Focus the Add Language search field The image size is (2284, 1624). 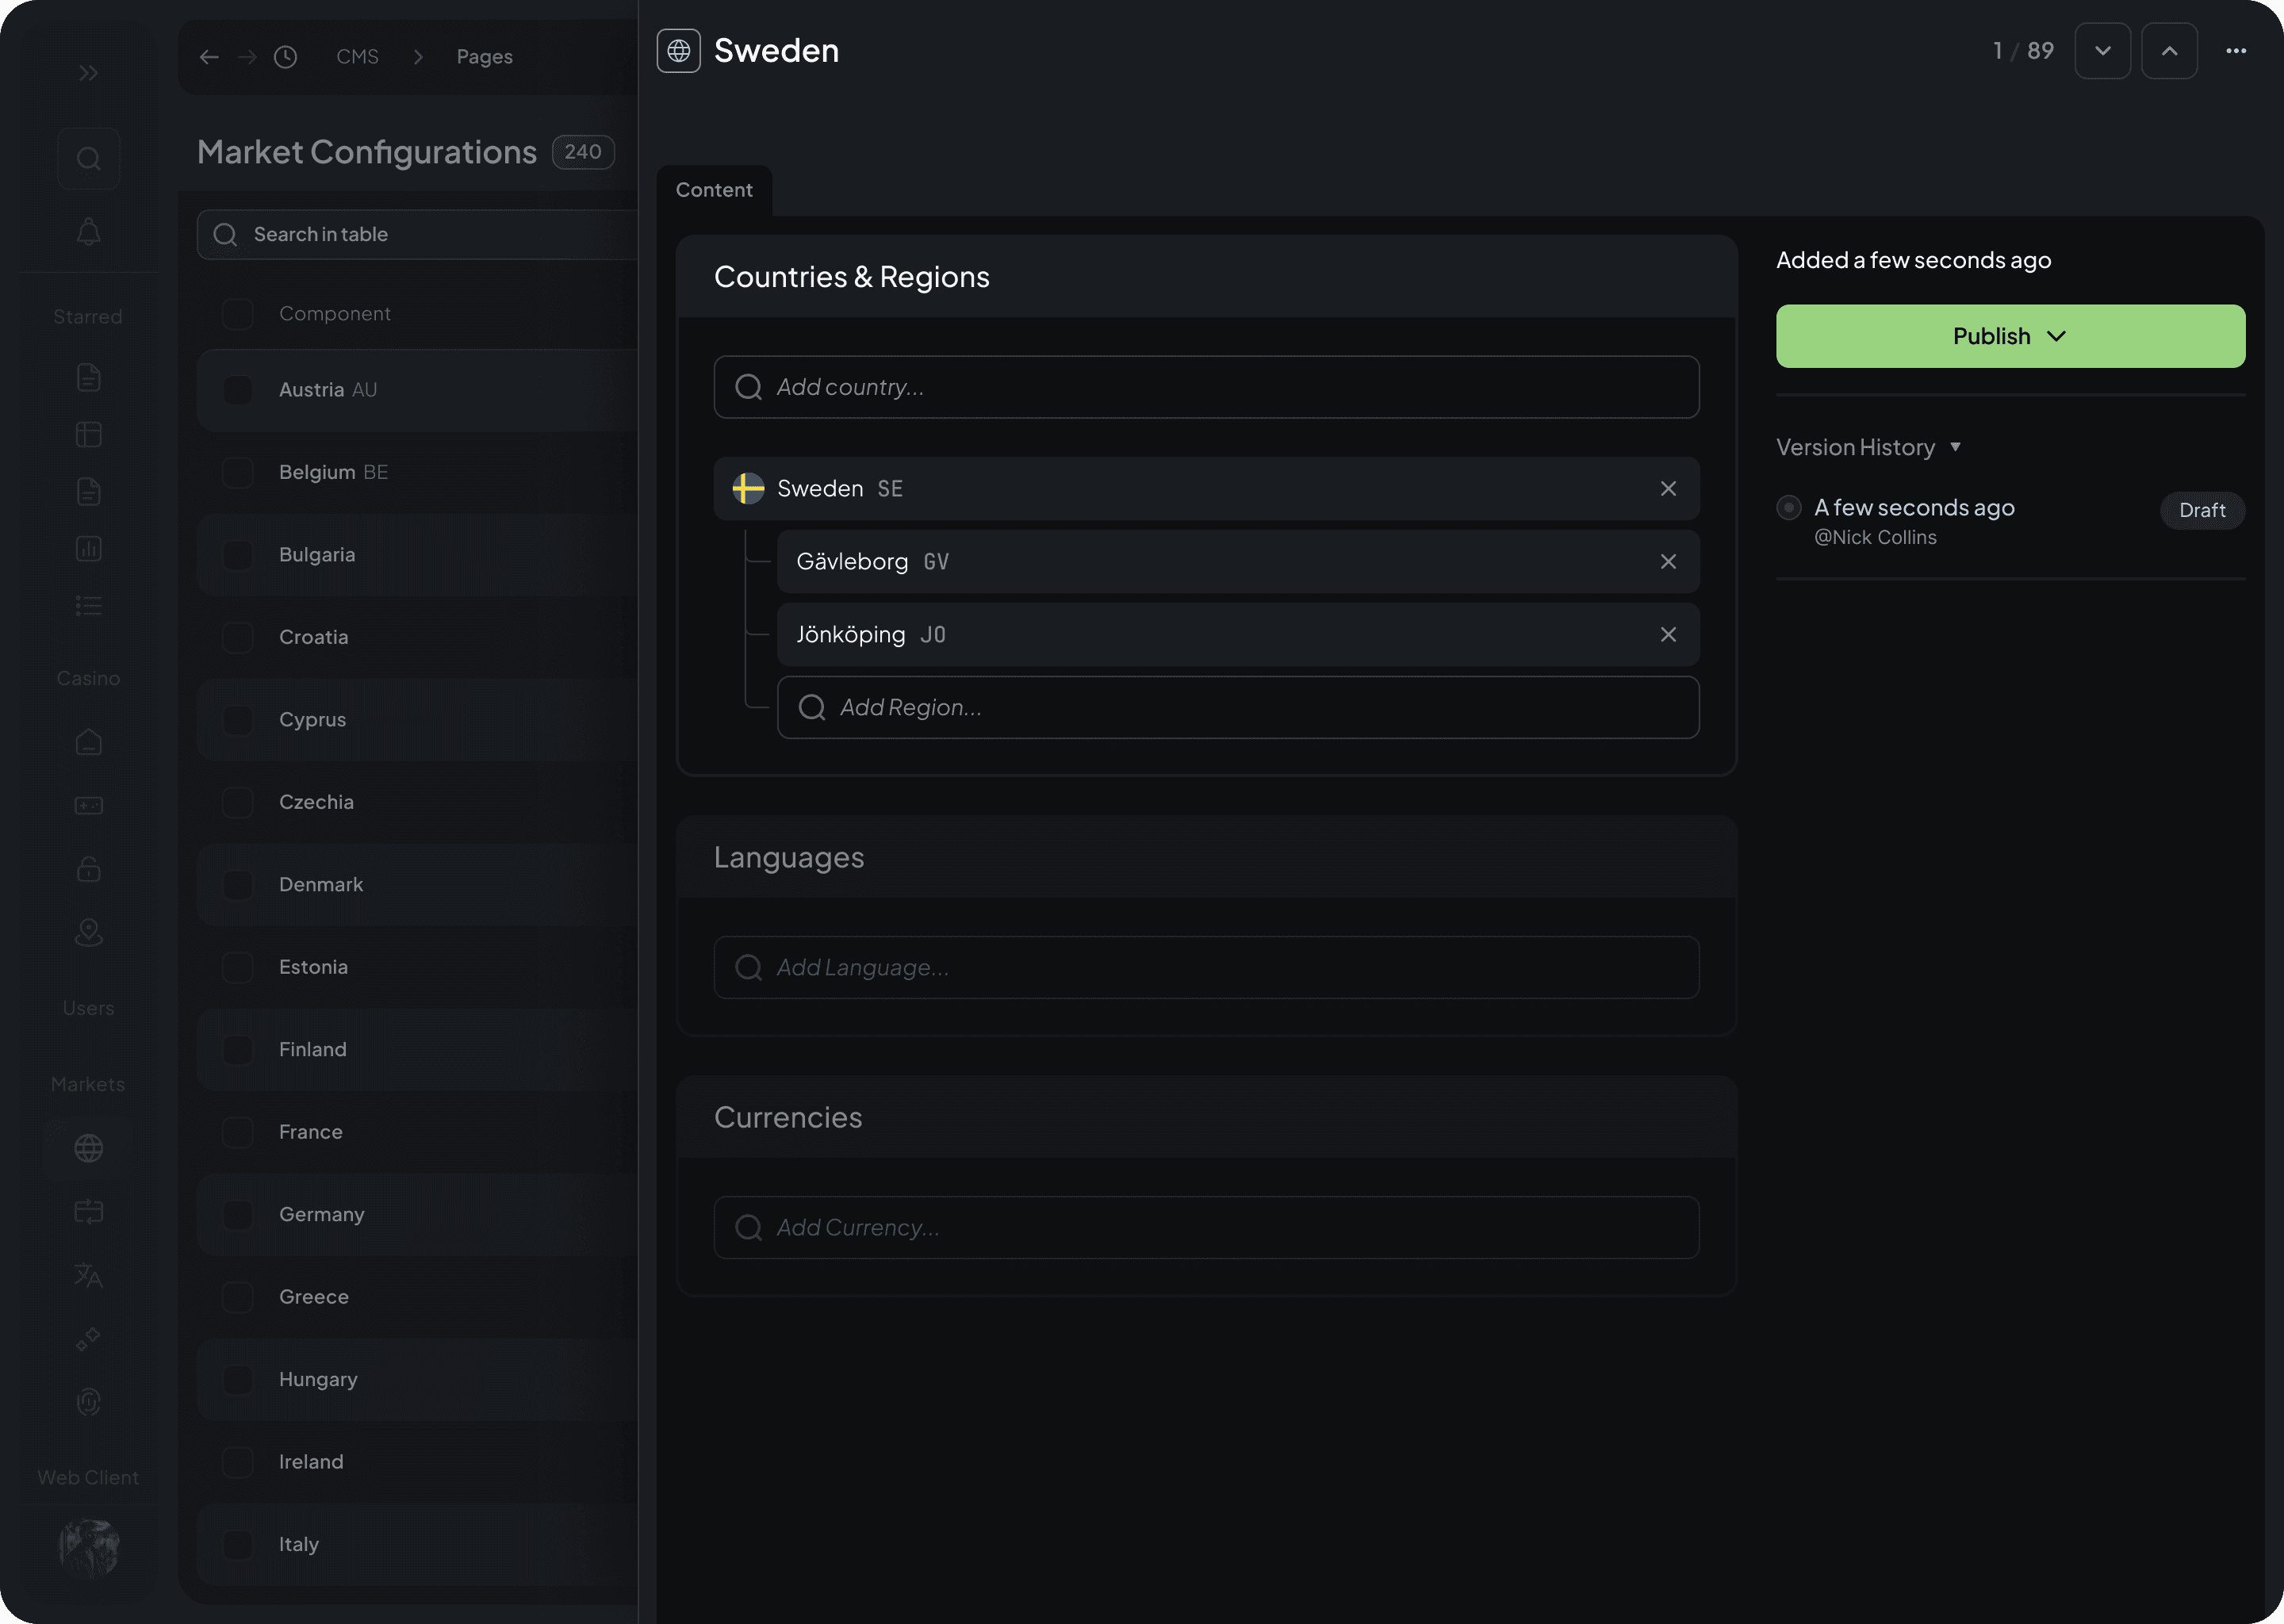pos(1205,967)
